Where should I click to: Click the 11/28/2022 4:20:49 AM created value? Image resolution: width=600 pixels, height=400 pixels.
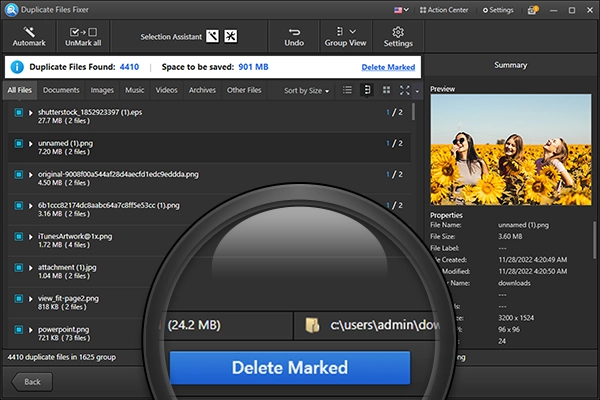[x=533, y=260]
